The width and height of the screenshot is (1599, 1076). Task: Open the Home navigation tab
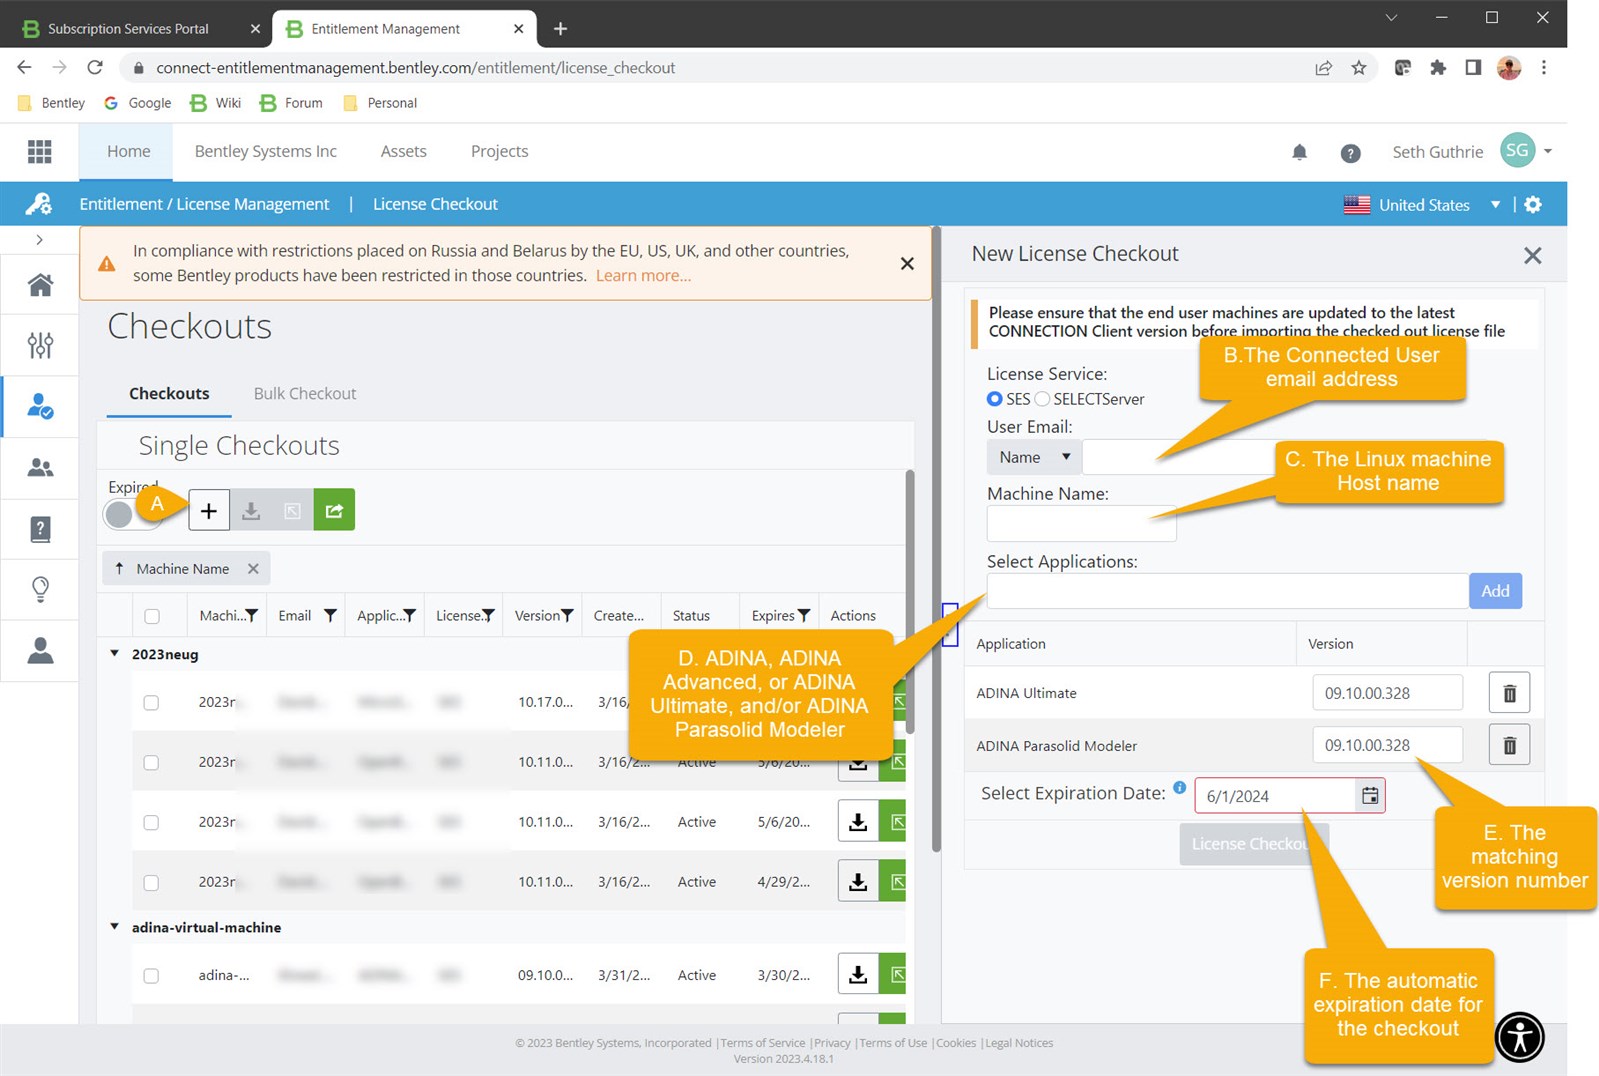129,152
